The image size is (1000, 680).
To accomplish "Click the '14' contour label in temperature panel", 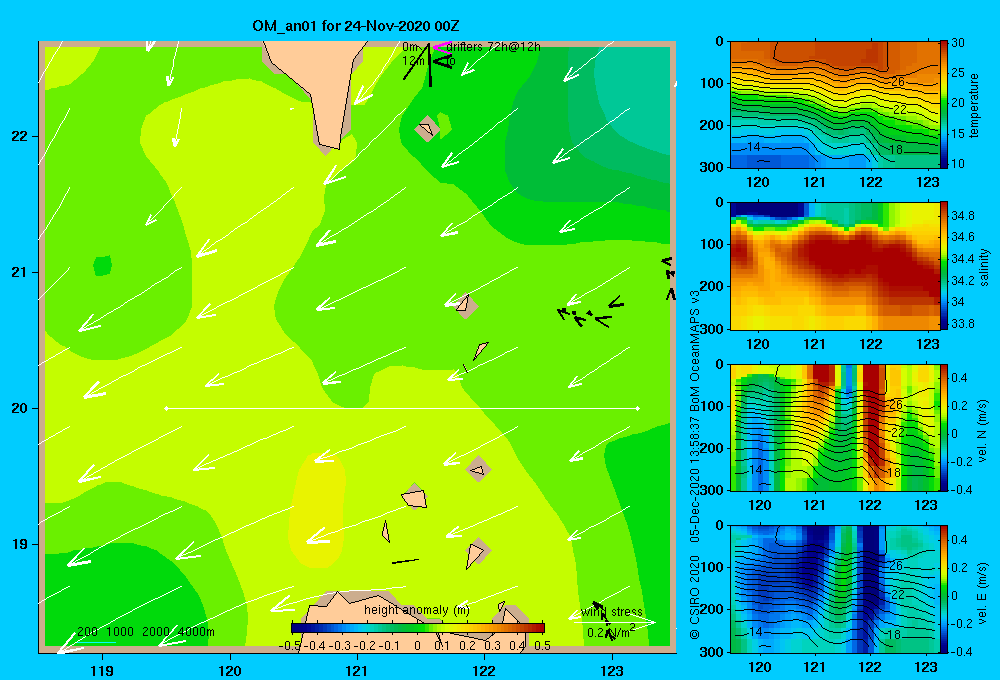I will click(x=754, y=147).
